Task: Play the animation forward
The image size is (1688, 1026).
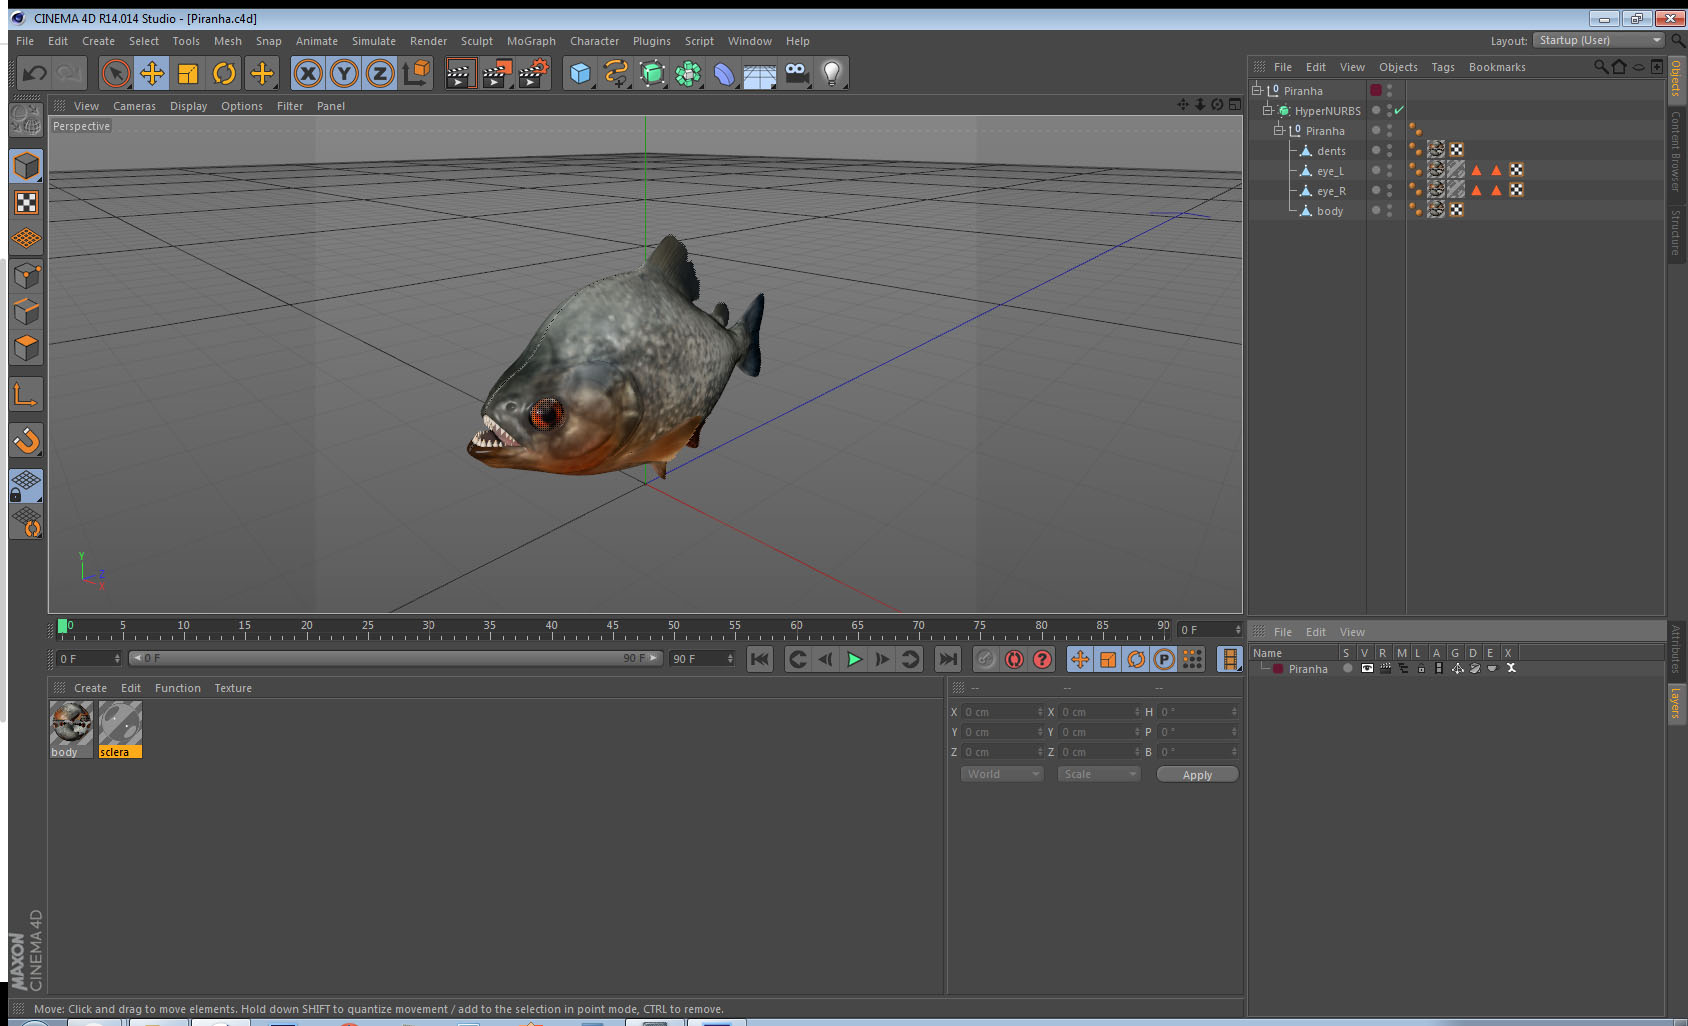Action: pyautogui.click(x=854, y=659)
